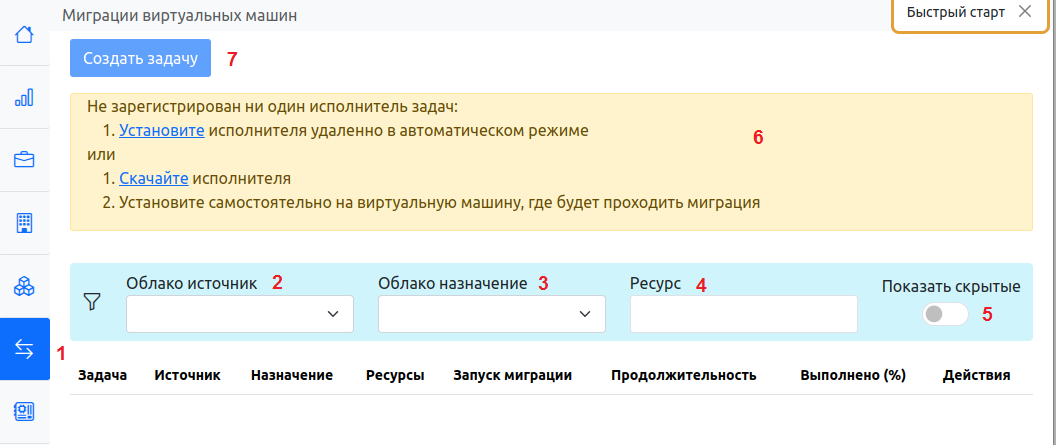Expand the 'Облако источник' dropdown
The image size is (1056, 445).
240,314
